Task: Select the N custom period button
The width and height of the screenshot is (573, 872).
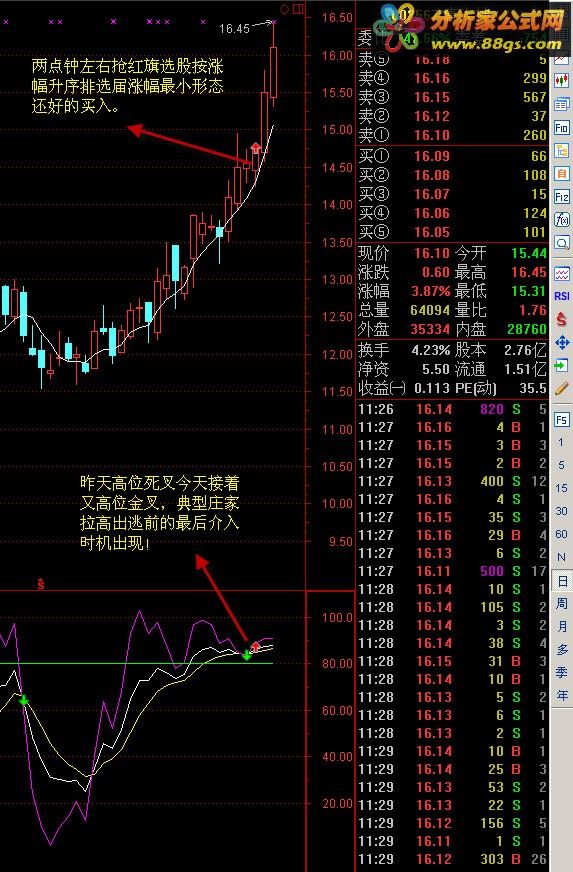Action: 561,557
